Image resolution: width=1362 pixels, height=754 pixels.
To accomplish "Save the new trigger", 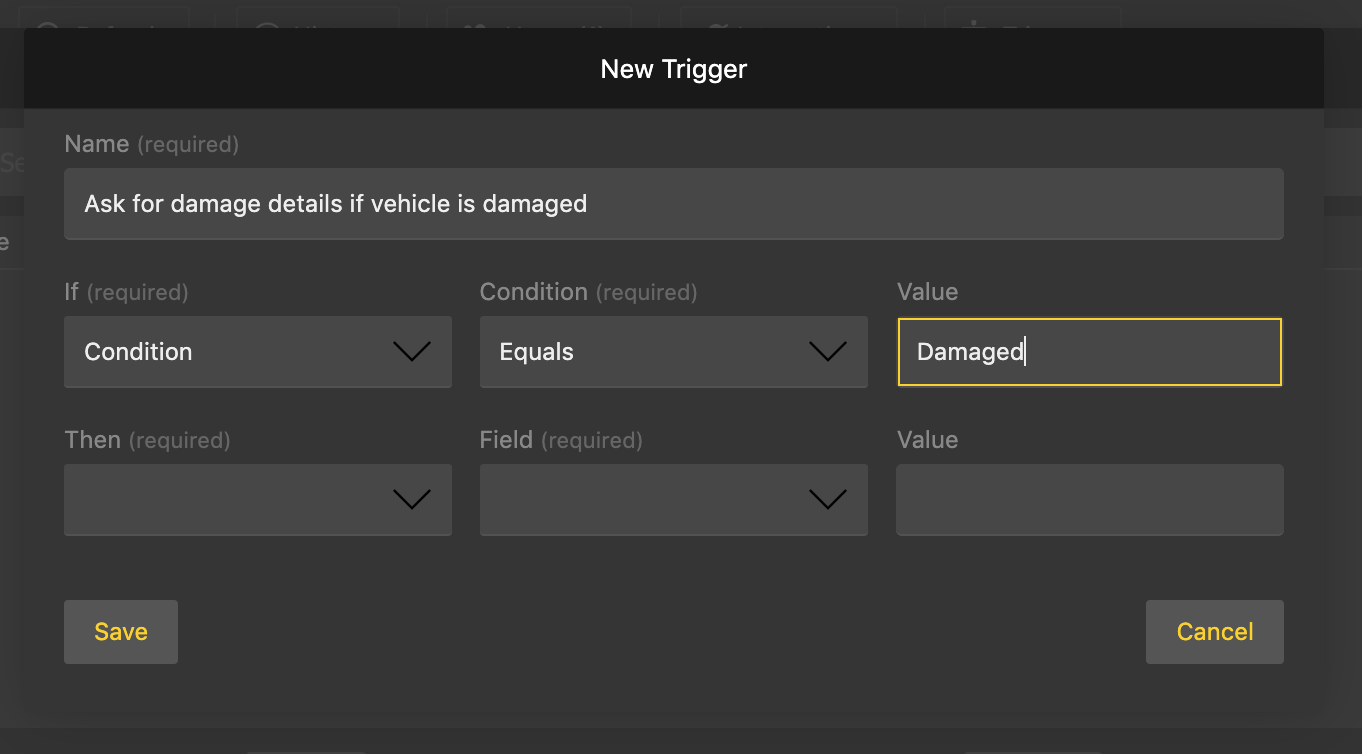I will click(121, 632).
